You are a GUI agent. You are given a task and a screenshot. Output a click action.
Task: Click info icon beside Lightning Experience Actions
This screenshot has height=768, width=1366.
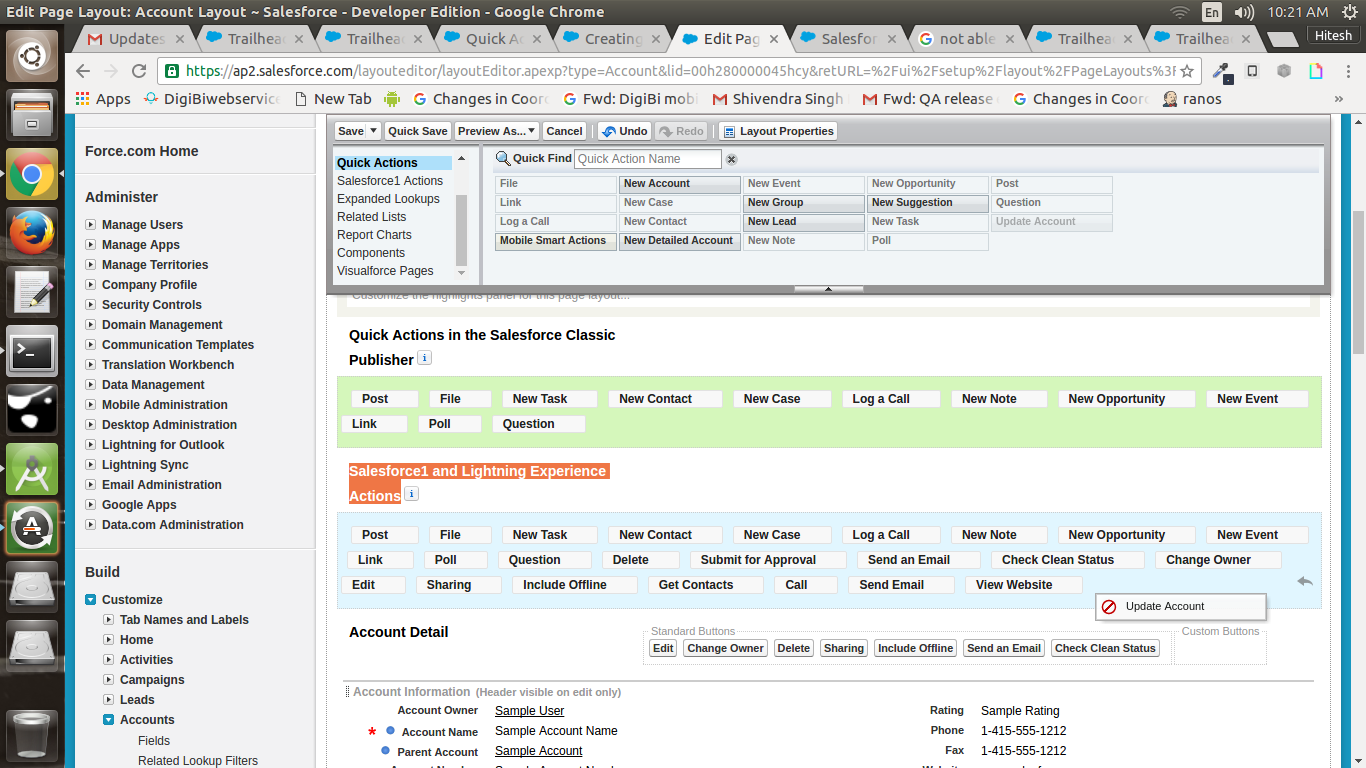click(411, 494)
